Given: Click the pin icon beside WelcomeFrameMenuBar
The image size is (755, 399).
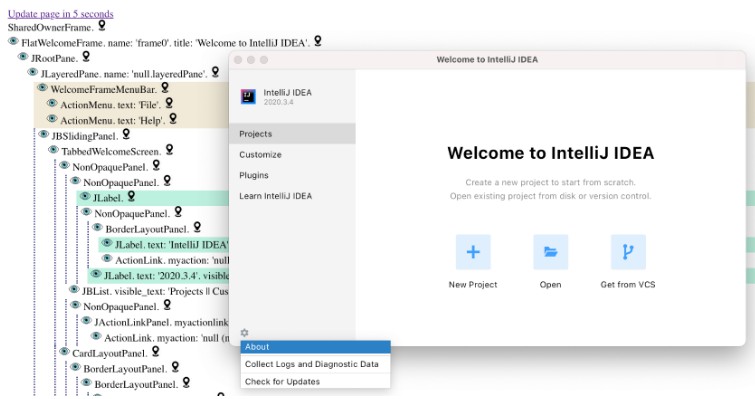Looking at the screenshot, I should pyautogui.click(x=165, y=87).
